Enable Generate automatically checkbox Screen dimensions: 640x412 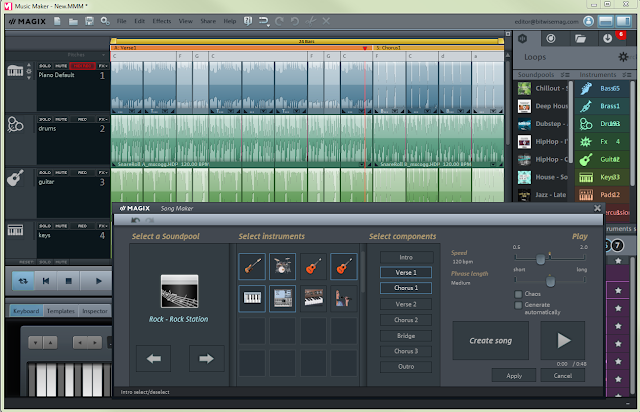pyautogui.click(x=517, y=304)
